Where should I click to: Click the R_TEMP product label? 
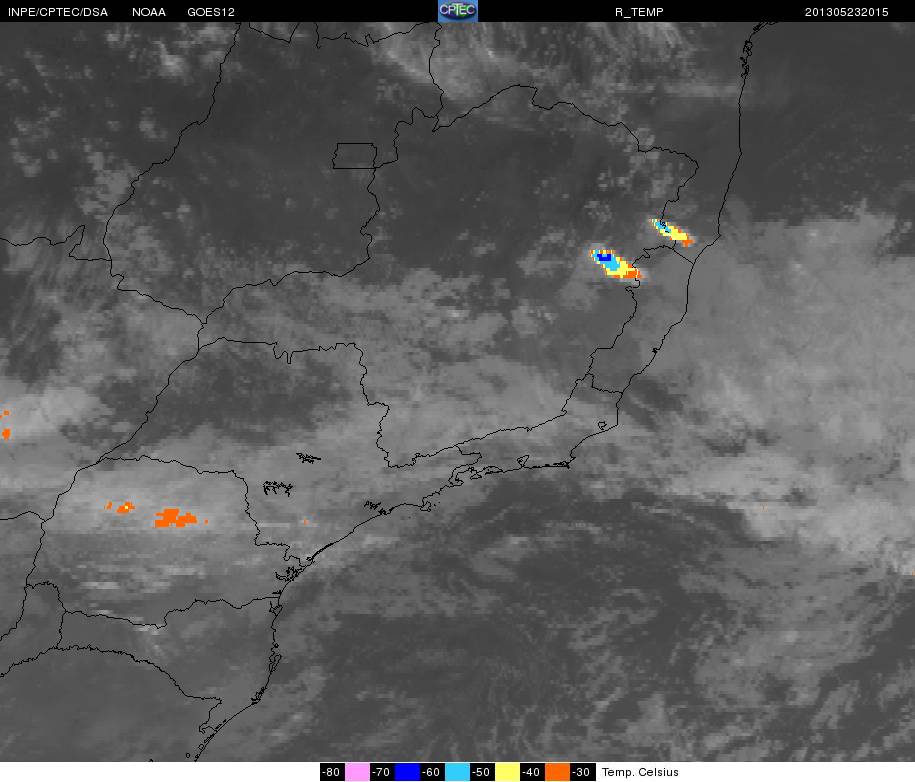[x=639, y=12]
